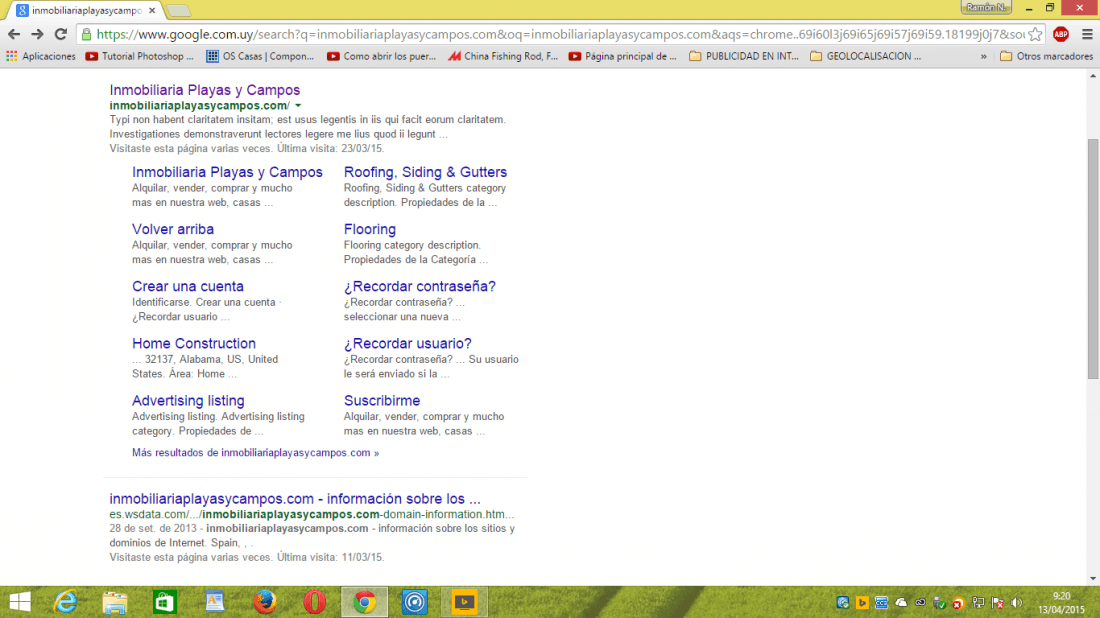Launch Opera from taskbar
Viewport: 1100px width, 618px height.
314,603
